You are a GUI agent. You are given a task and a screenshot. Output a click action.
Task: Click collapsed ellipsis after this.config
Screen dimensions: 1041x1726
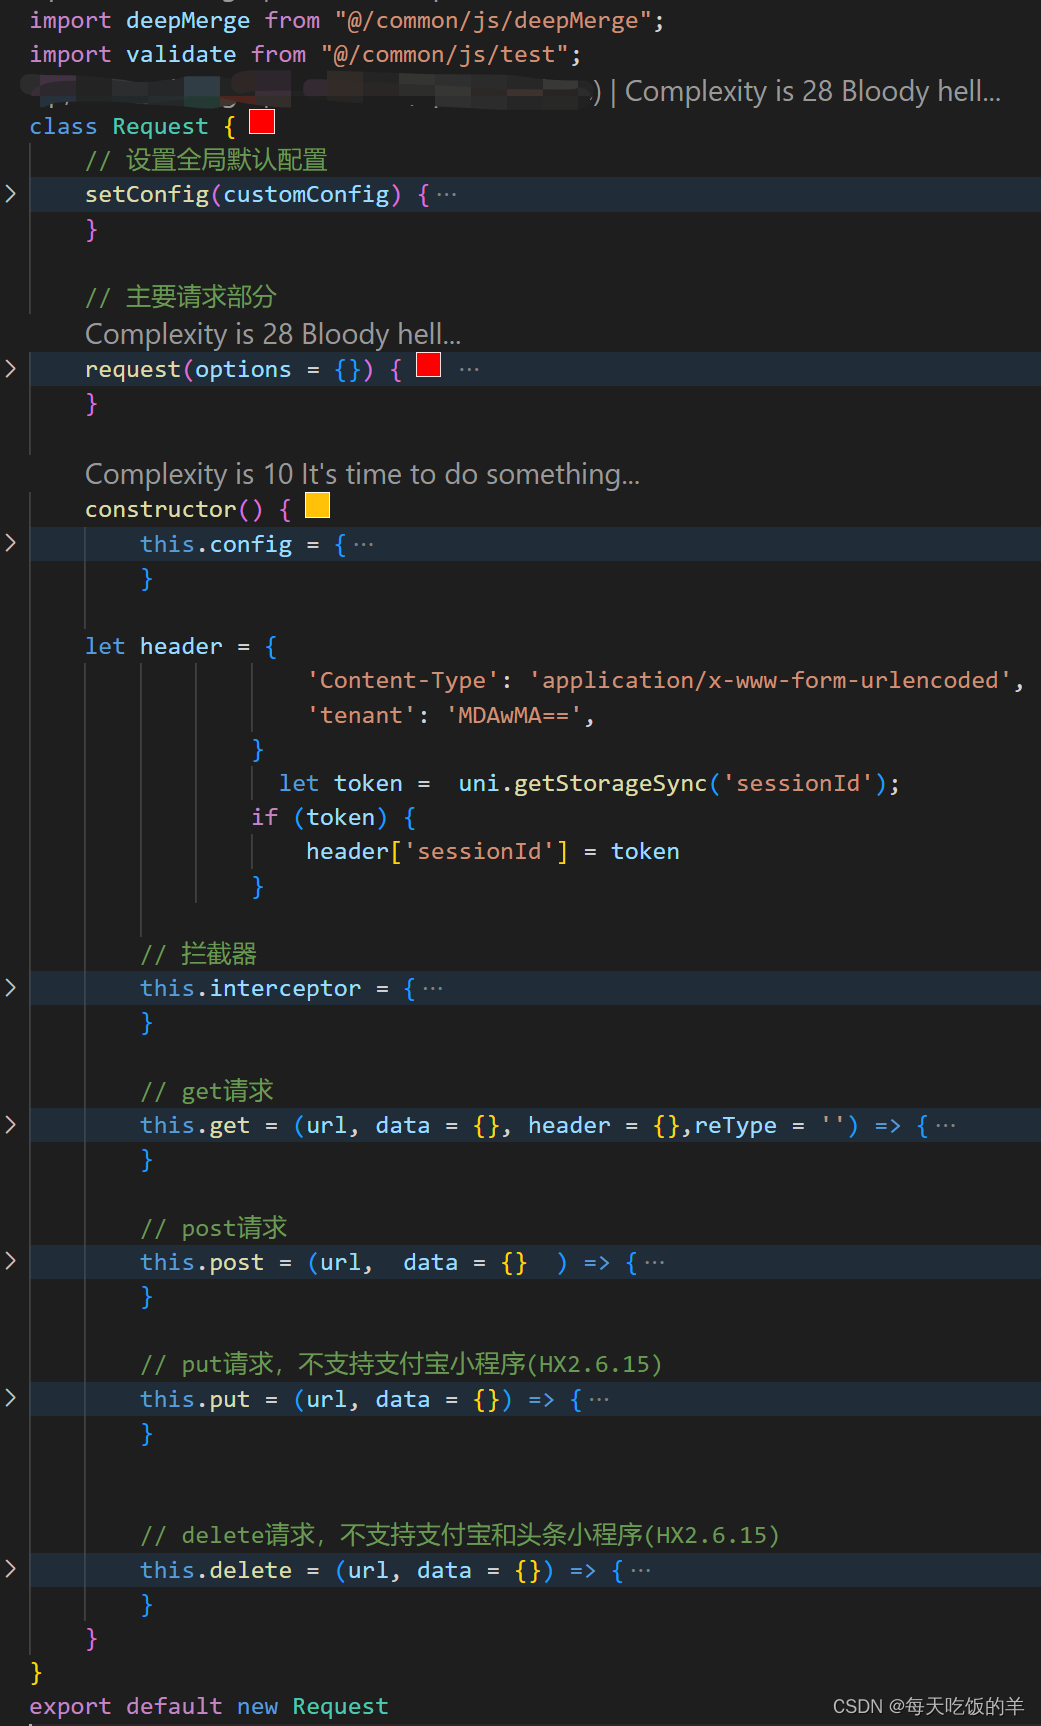(x=364, y=545)
